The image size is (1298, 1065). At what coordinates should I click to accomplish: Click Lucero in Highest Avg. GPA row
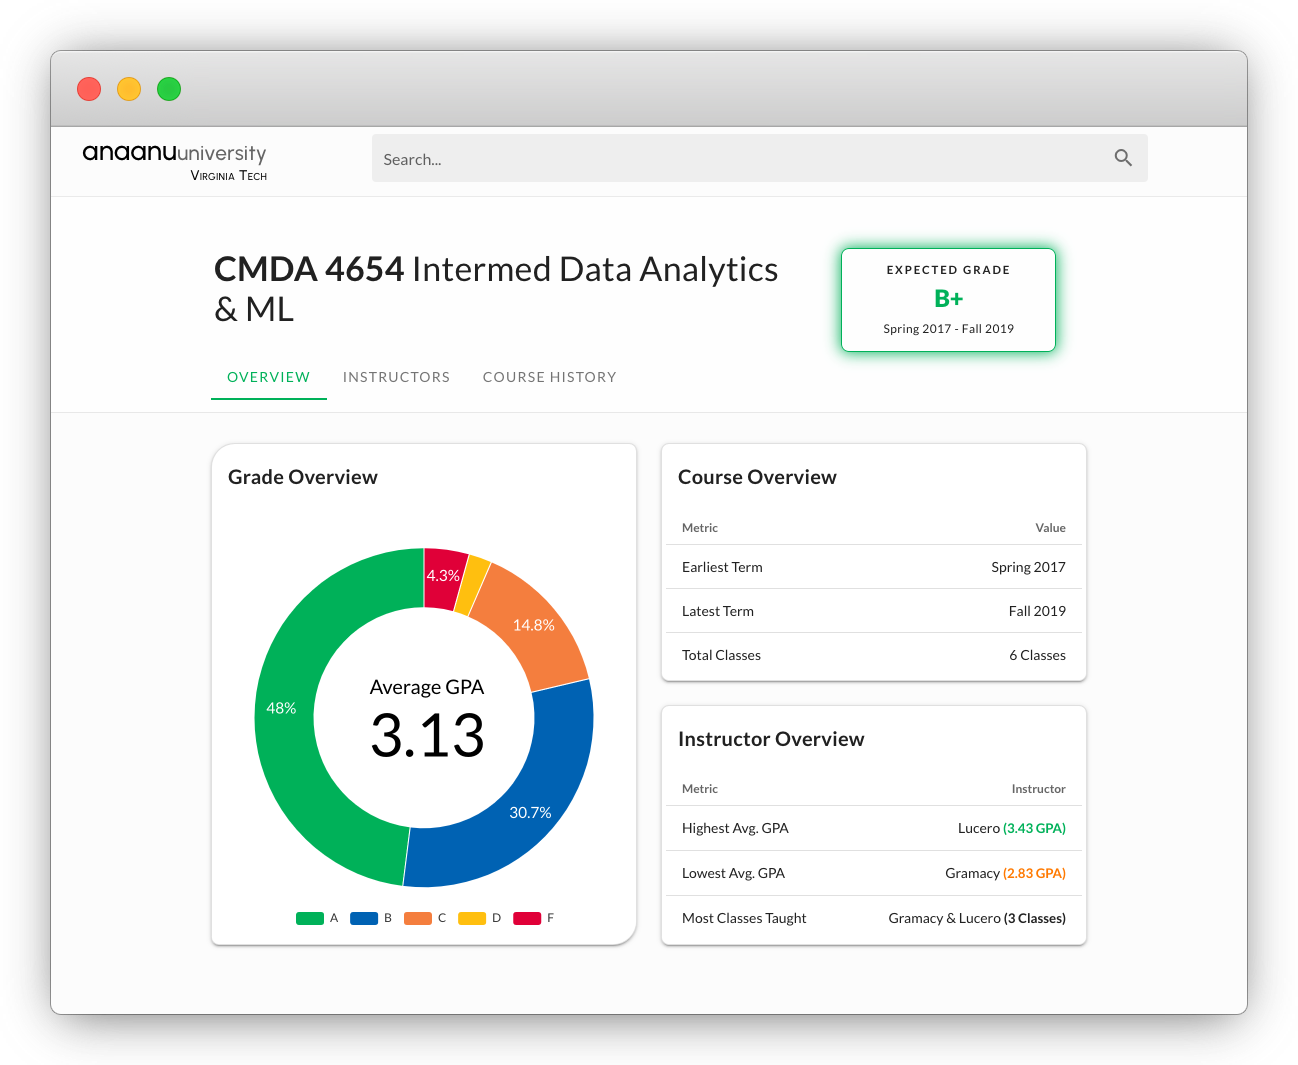[x=978, y=828]
